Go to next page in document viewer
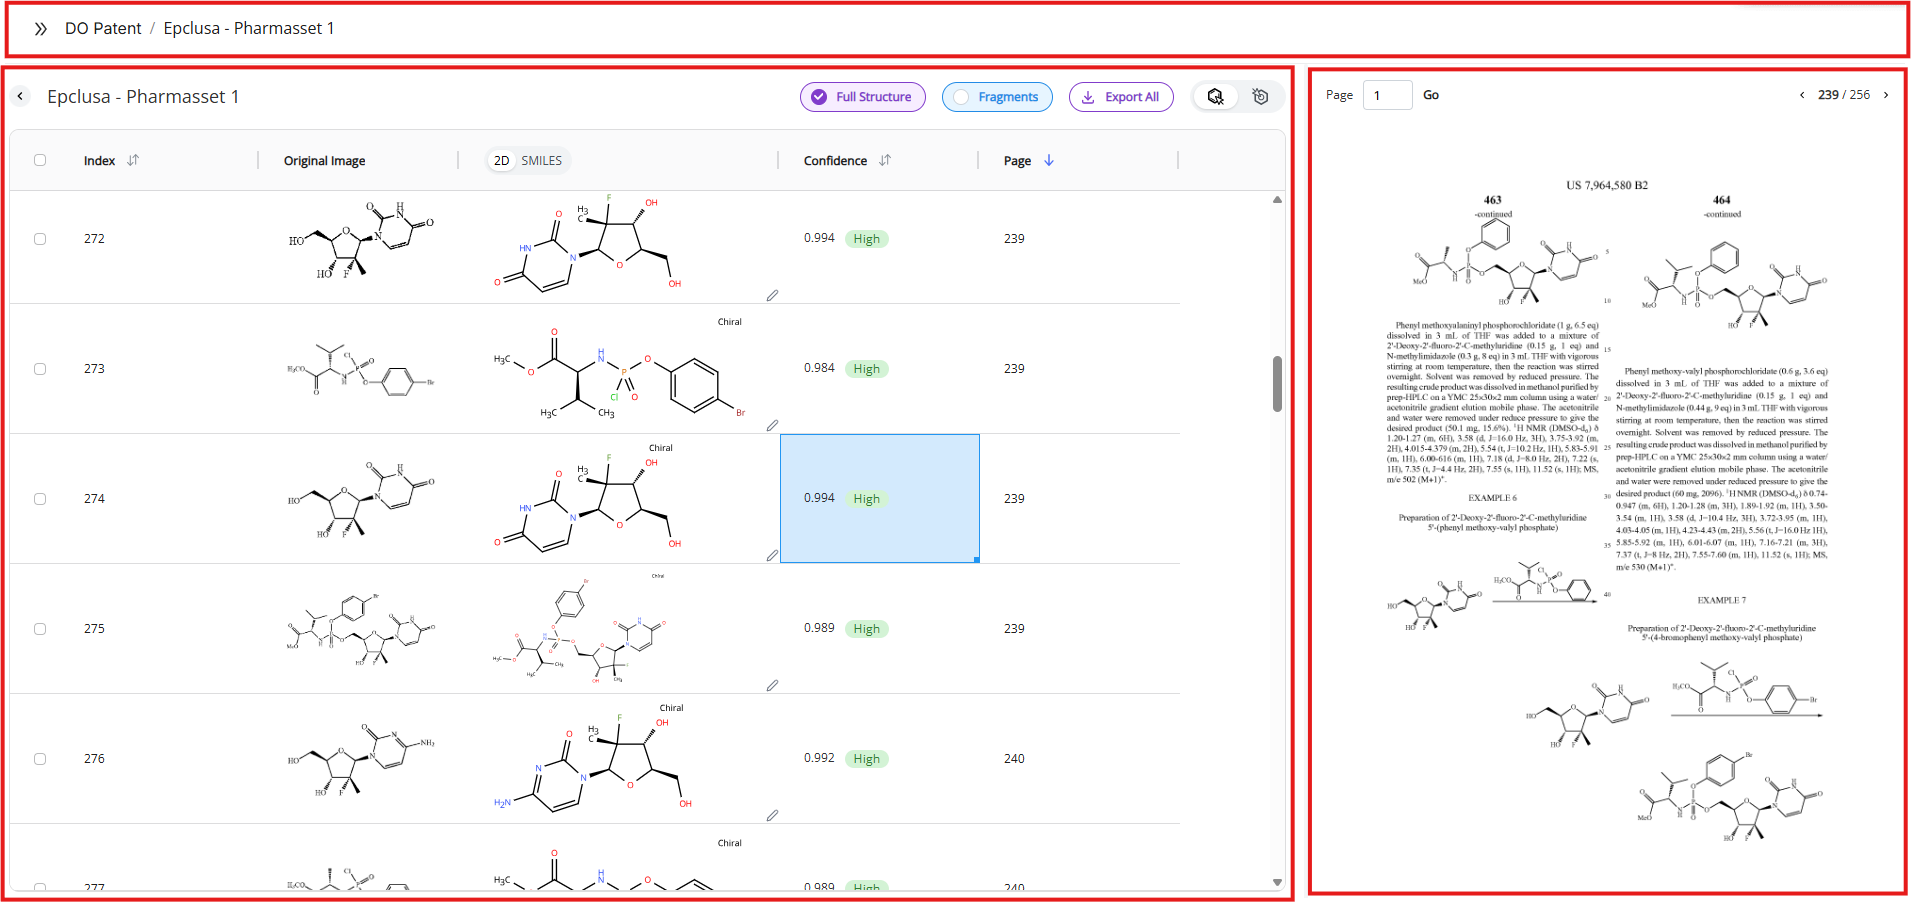The width and height of the screenshot is (1911, 902). [1886, 95]
